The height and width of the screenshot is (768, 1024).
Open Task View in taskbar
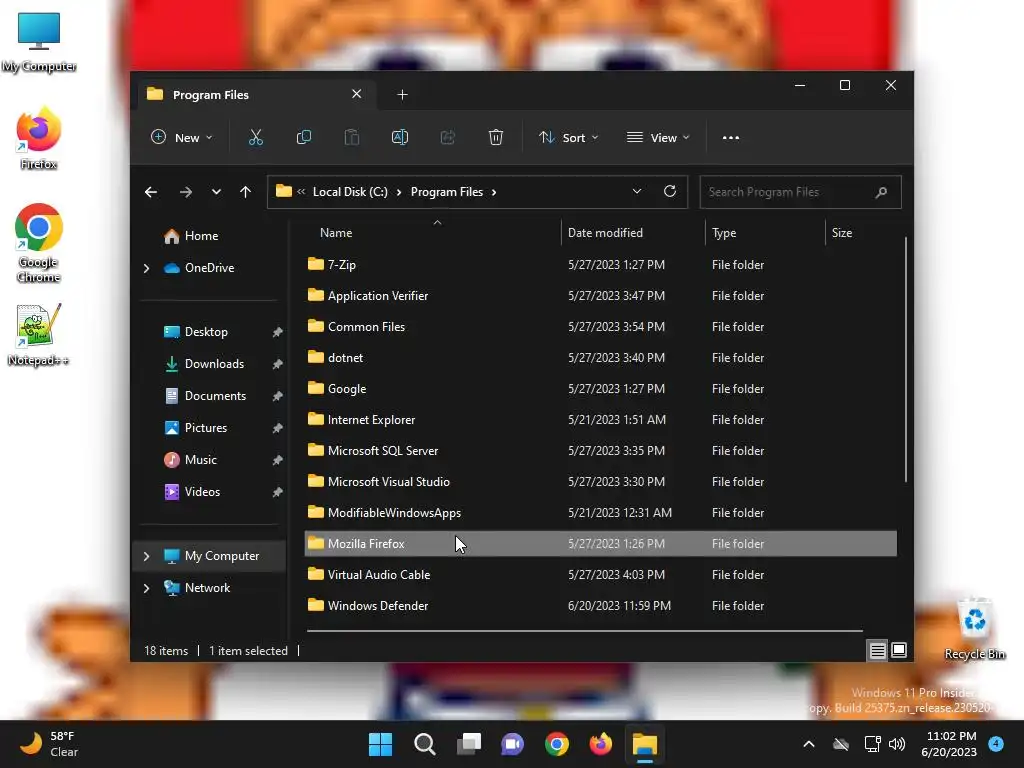469,744
